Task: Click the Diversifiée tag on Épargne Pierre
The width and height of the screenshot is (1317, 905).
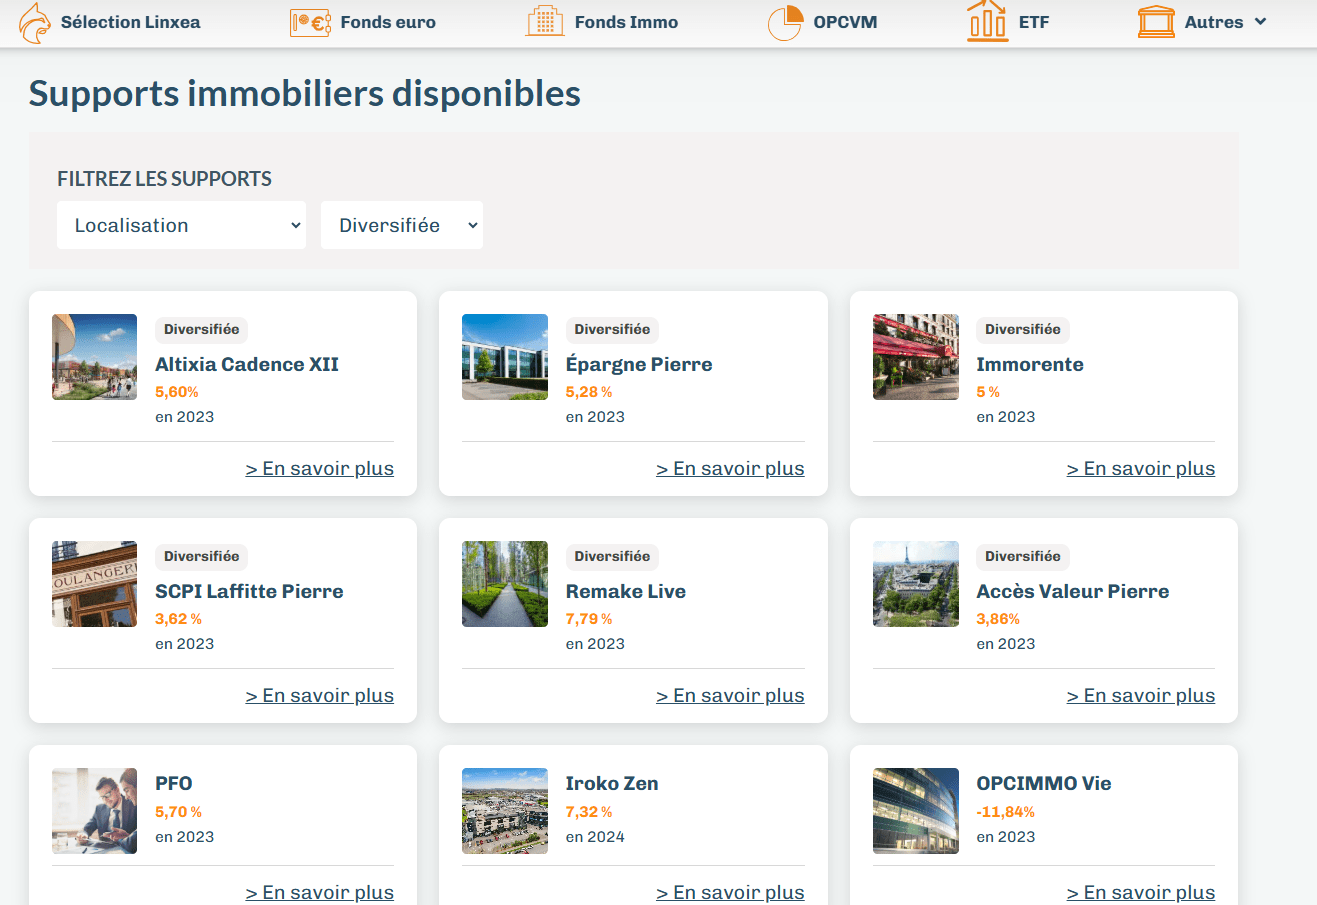Action: [x=612, y=329]
